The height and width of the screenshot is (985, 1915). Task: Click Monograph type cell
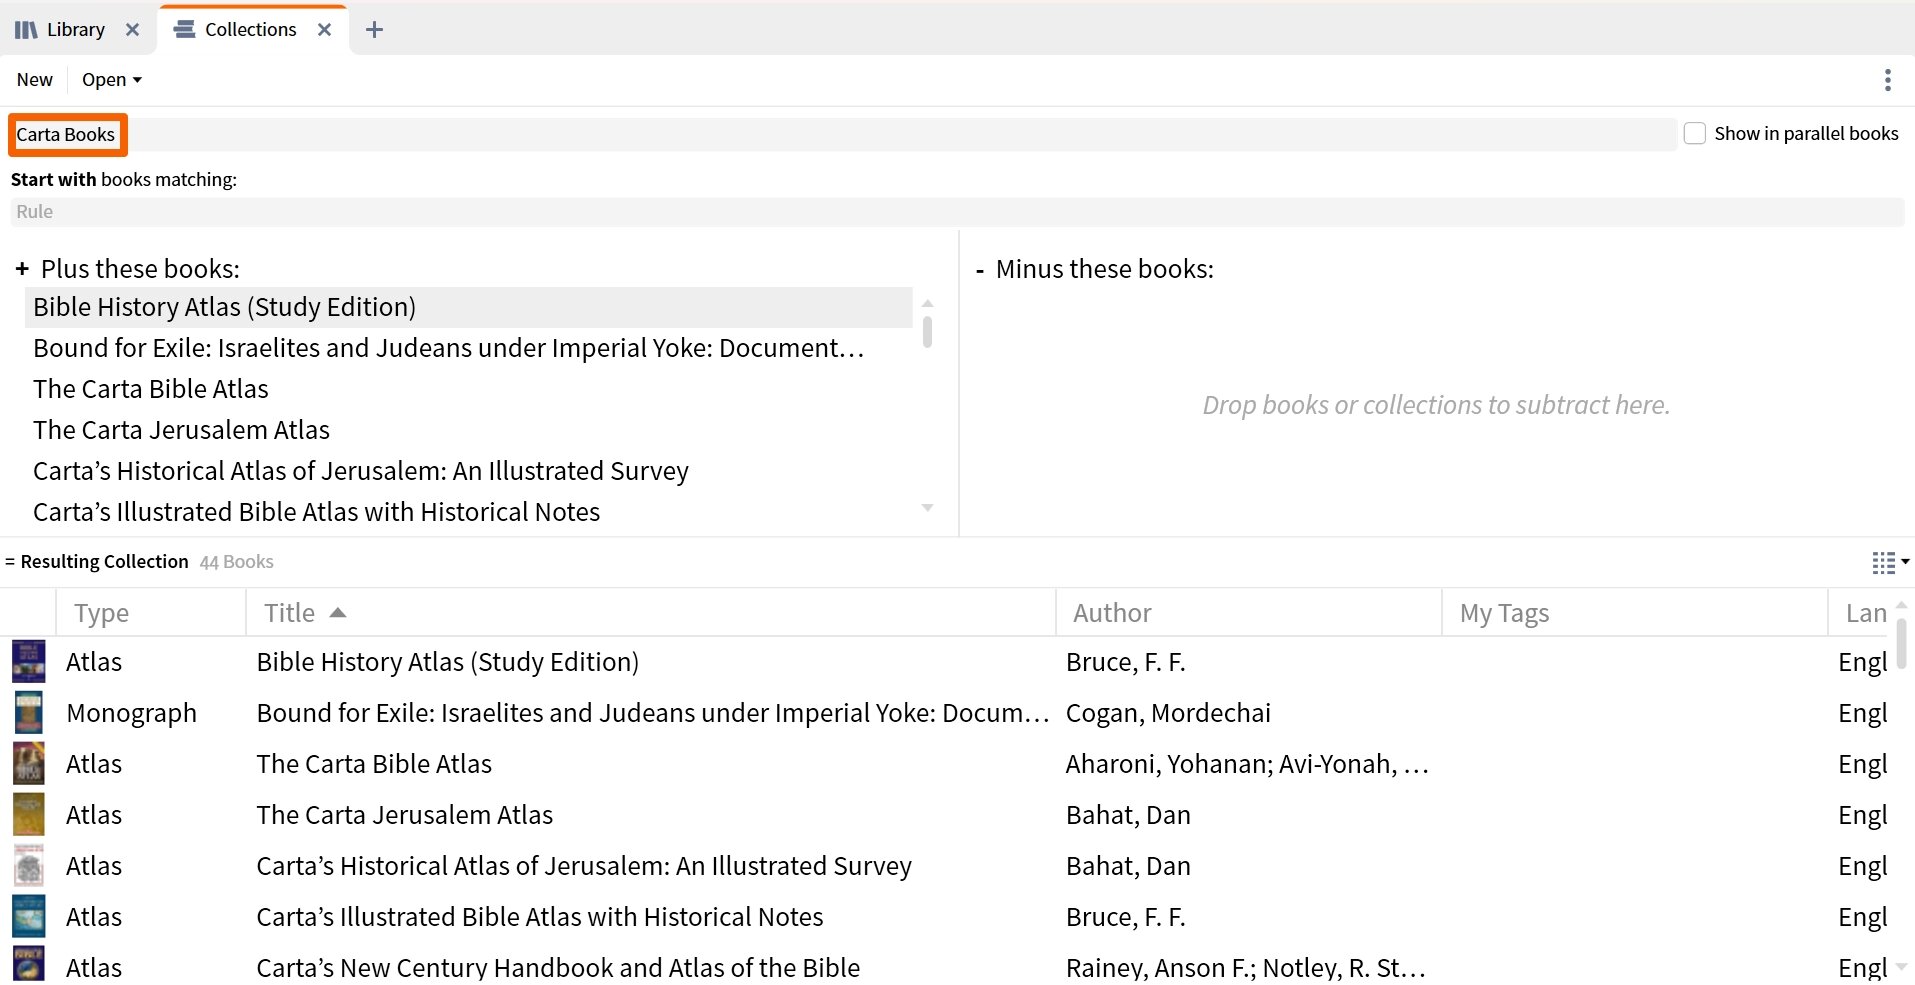click(131, 713)
